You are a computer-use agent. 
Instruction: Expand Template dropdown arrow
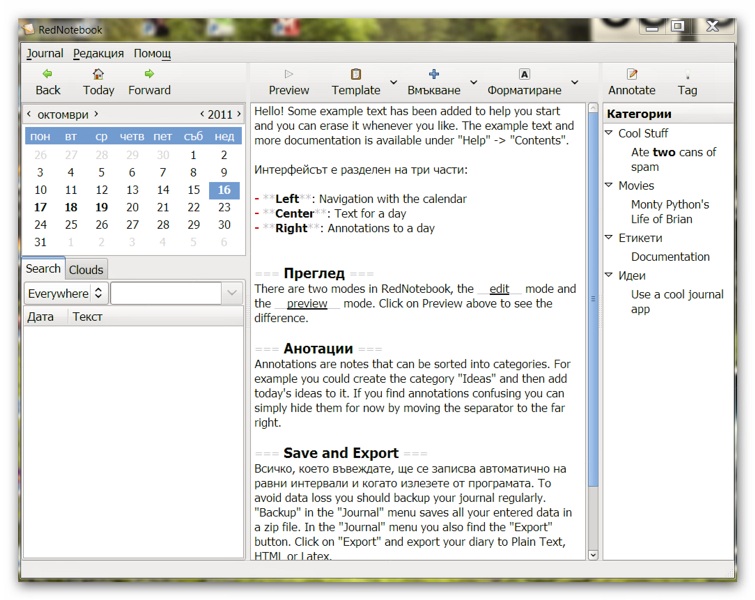[x=393, y=82]
